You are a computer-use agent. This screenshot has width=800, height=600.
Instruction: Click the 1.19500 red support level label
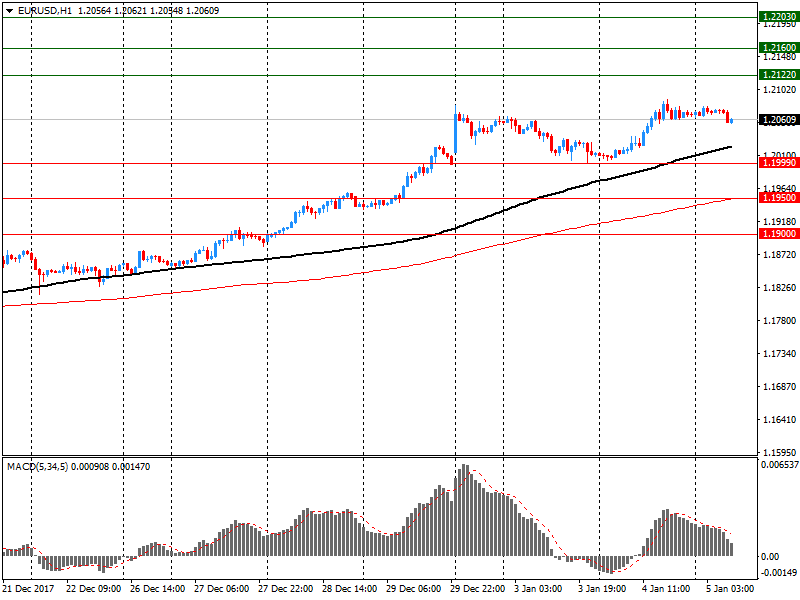click(779, 198)
